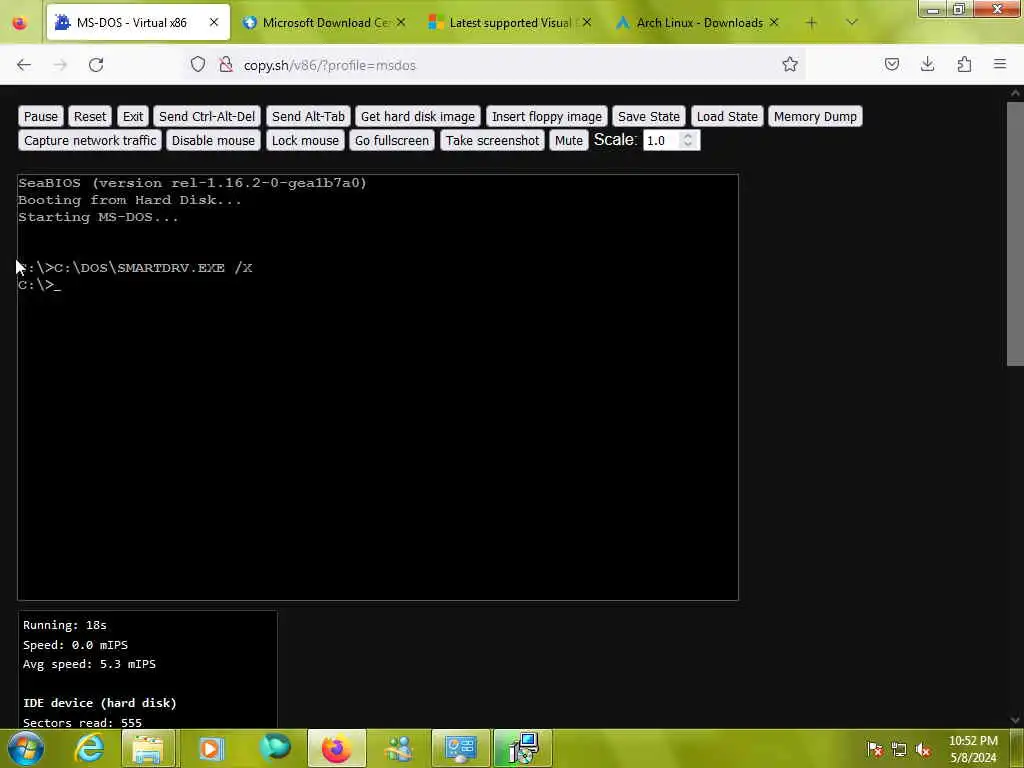Bookmark this page with the star icon
The image size is (1024, 768).
click(790, 64)
